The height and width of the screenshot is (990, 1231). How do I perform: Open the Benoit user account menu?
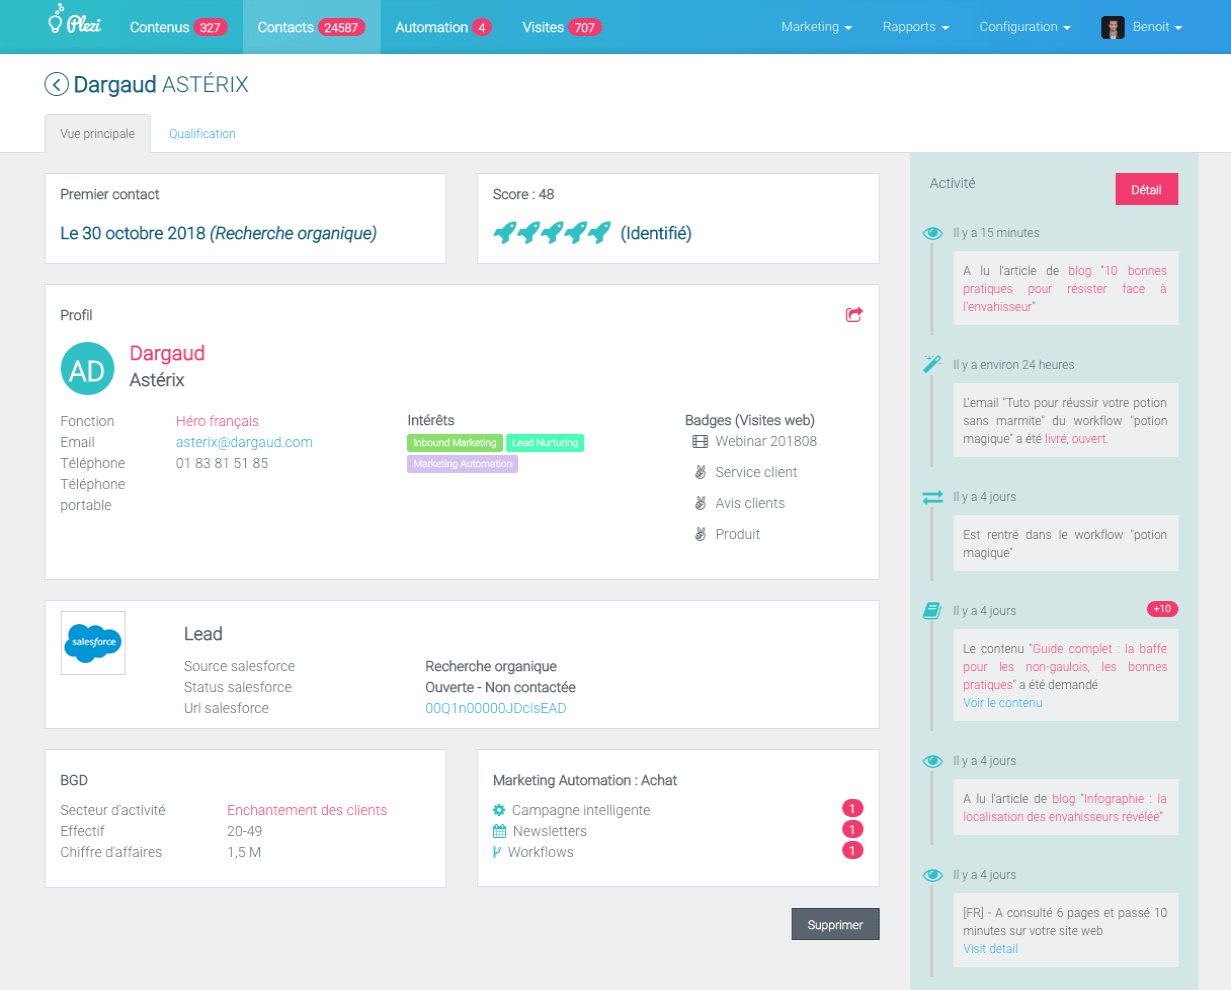(1142, 27)
